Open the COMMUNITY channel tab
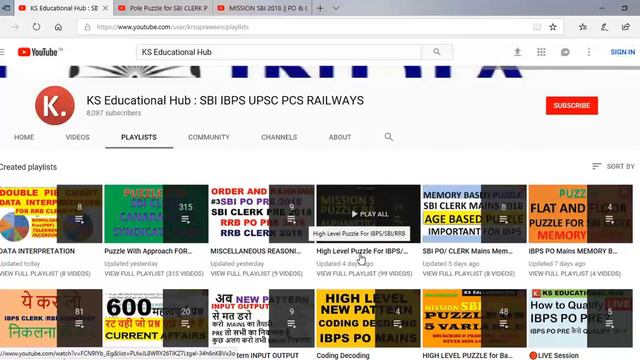 click(x=209, y=137)
